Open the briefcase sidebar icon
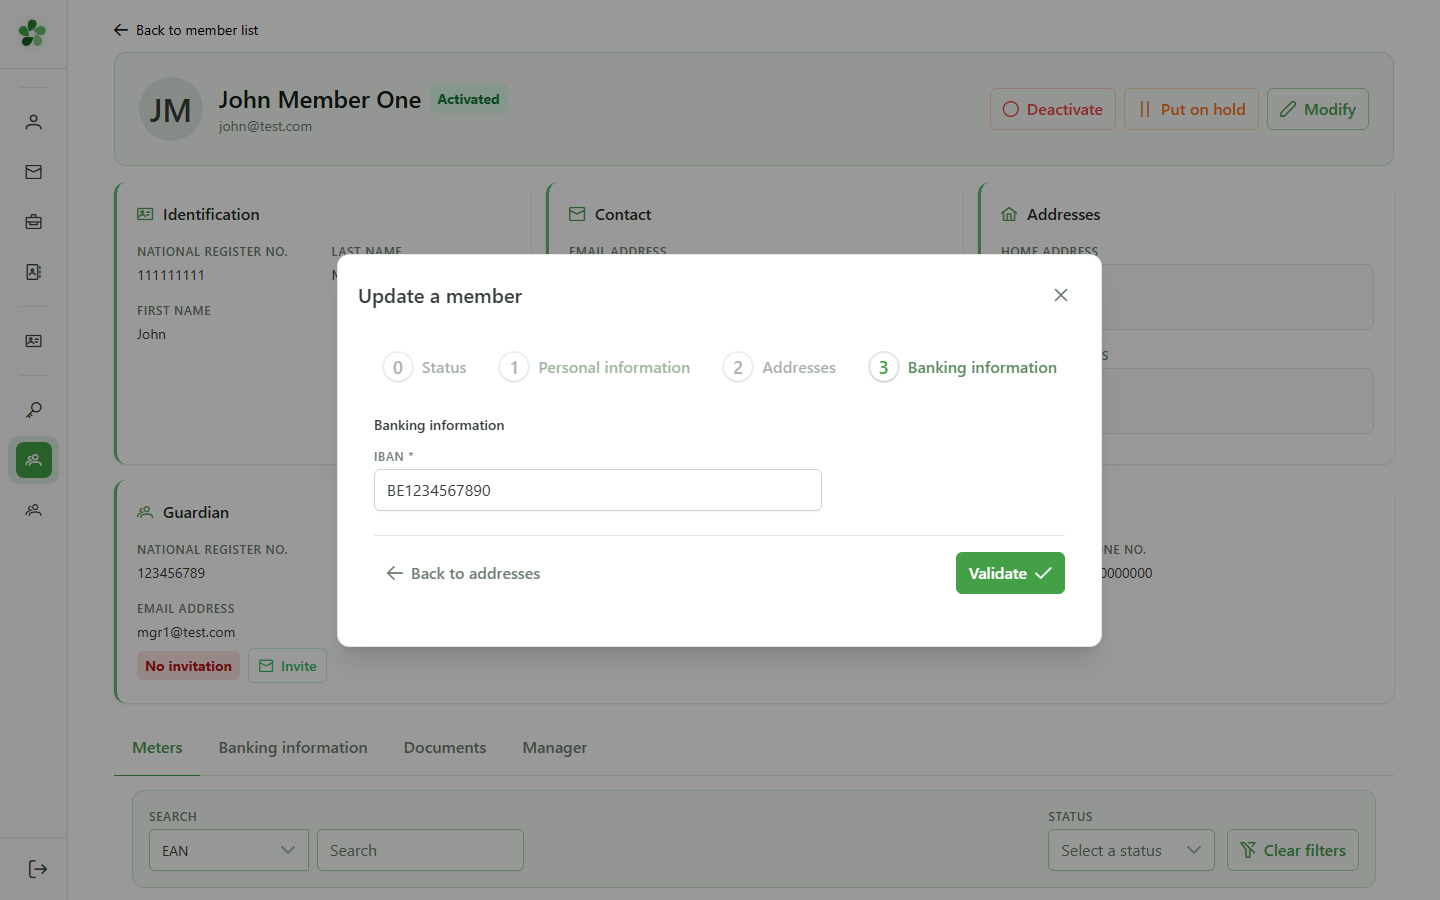Viewport: 1440px width, 900px height. [33, 222]
